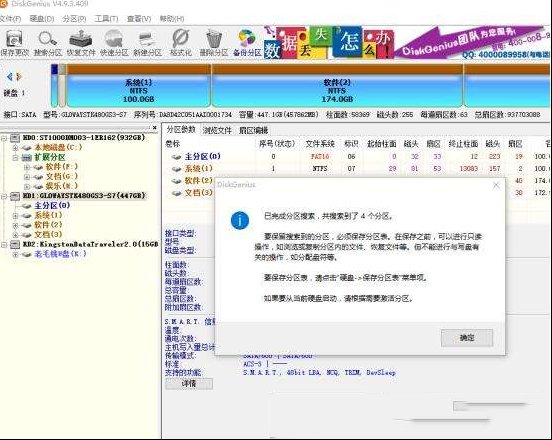
Task: Collapse the HD1 GLOWAY disk node
Action: [x=4, y=196]
